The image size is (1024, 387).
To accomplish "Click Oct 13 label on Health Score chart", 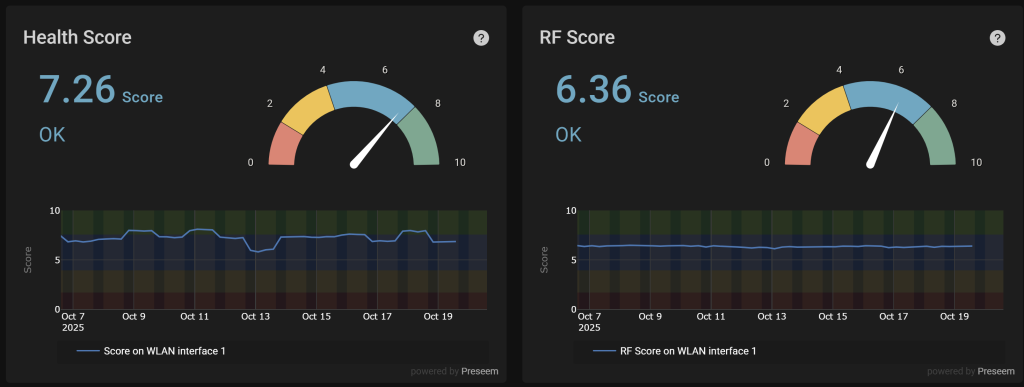I will click(x=255, y=317).
